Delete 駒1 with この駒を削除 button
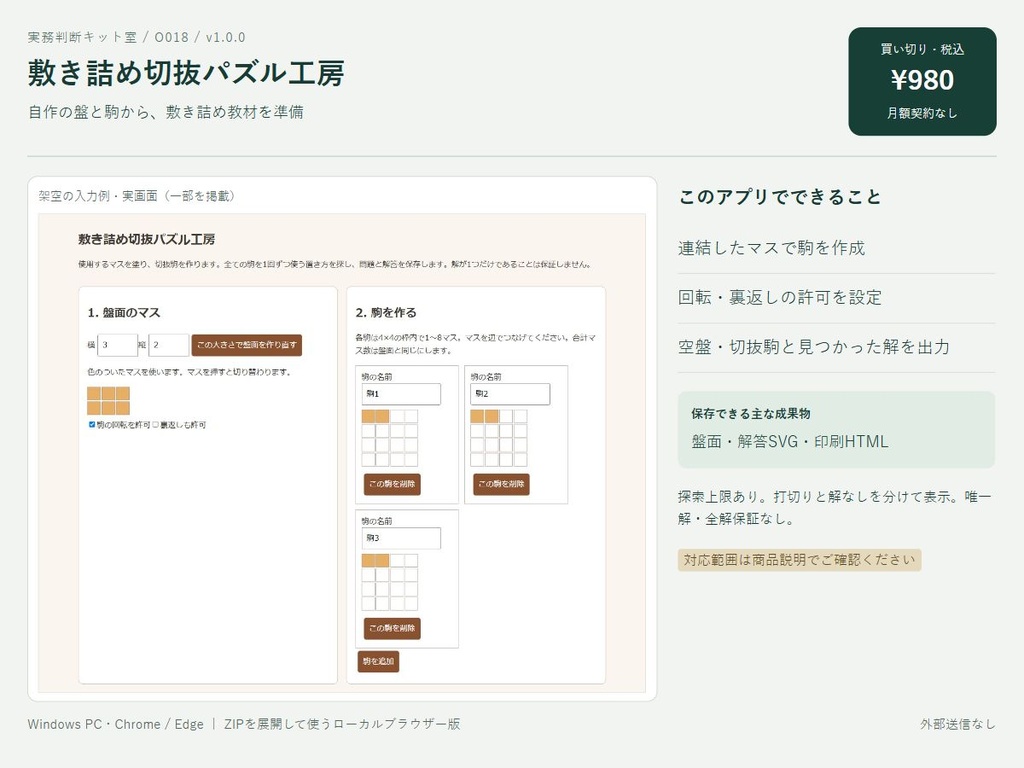The image size is (1024, 768). point(392,485)
